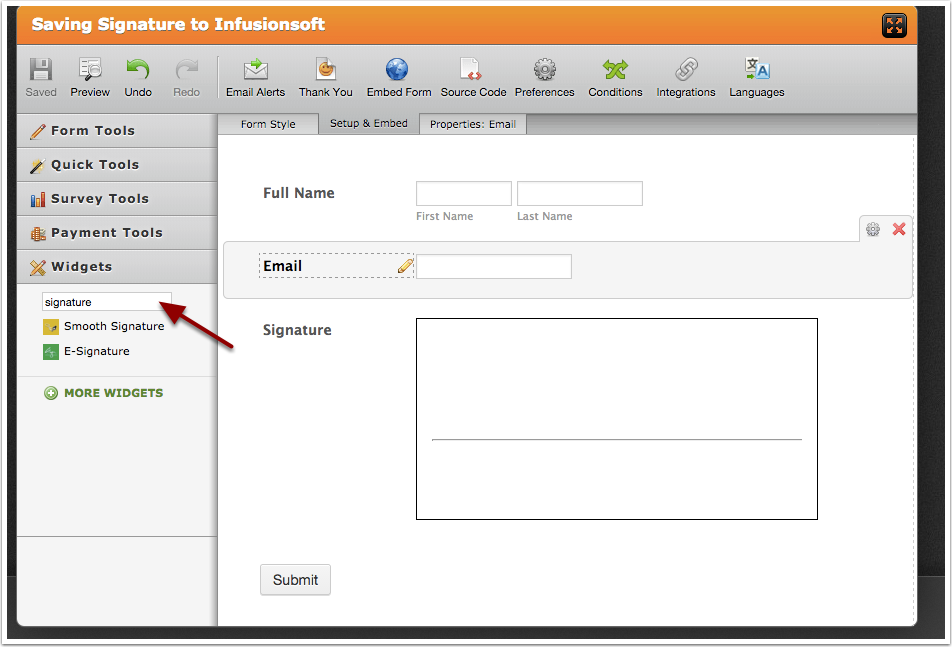952x647 pixels.
Task: Open the MORE WIDGETS link
Action: [104, 393]
